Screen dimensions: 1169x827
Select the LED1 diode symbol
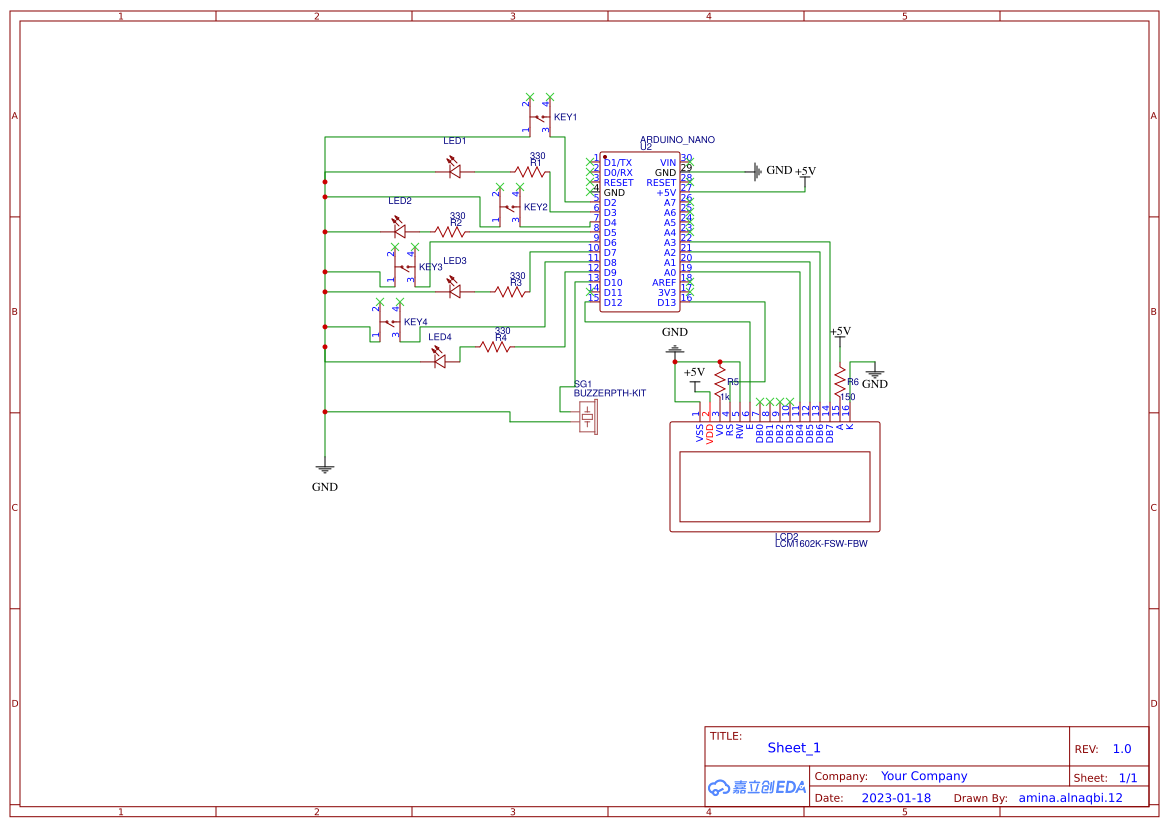pos(454,170)
